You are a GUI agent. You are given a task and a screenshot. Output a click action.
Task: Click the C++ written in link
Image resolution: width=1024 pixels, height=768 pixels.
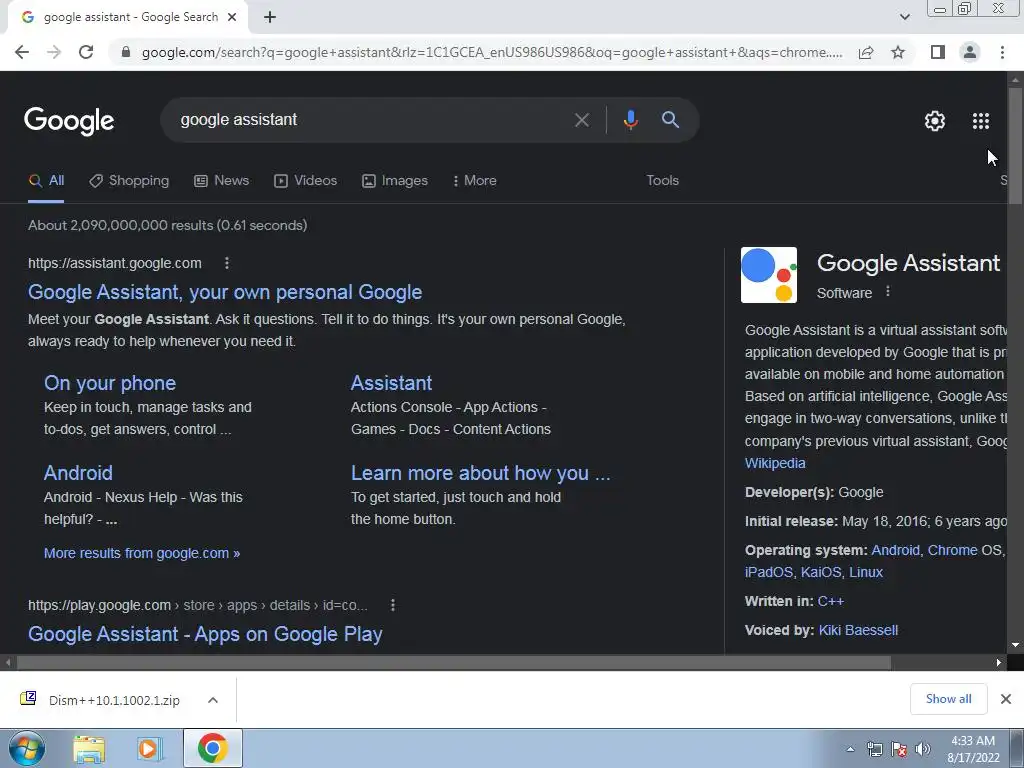tap(831, 601)
